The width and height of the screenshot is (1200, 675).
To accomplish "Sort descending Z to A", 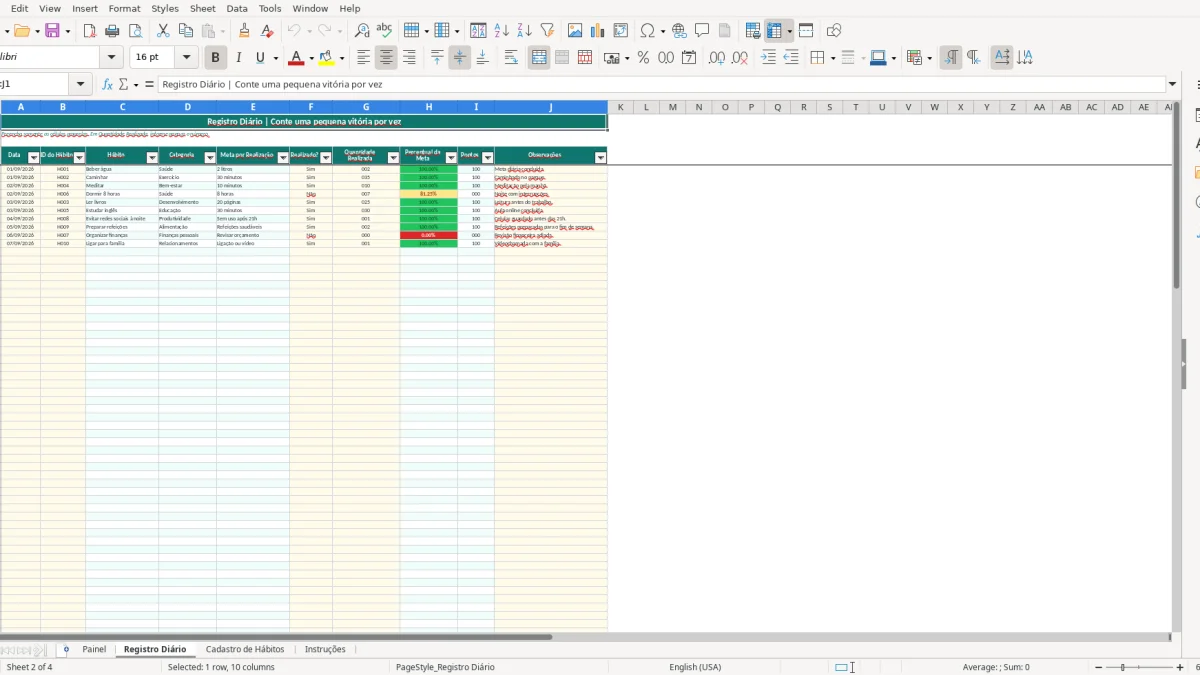I will [524, 31].
